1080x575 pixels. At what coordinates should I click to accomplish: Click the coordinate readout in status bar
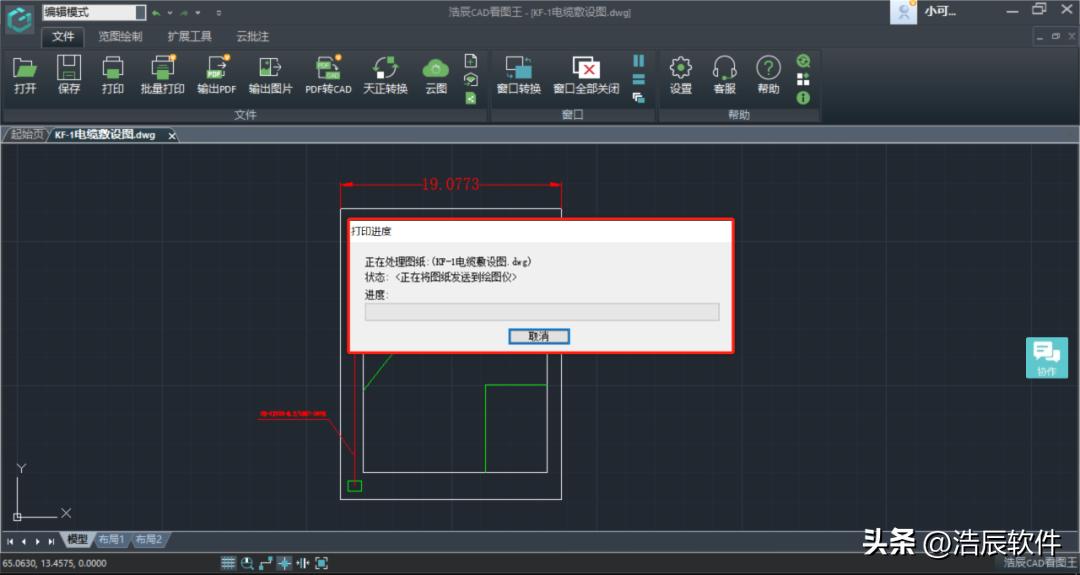click(54, 563)
